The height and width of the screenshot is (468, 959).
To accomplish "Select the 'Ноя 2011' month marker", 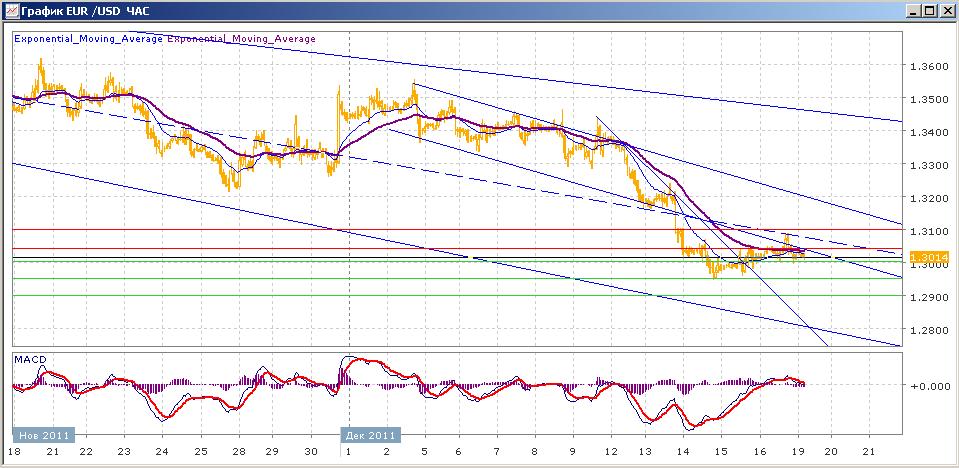I will pos(44,435).
